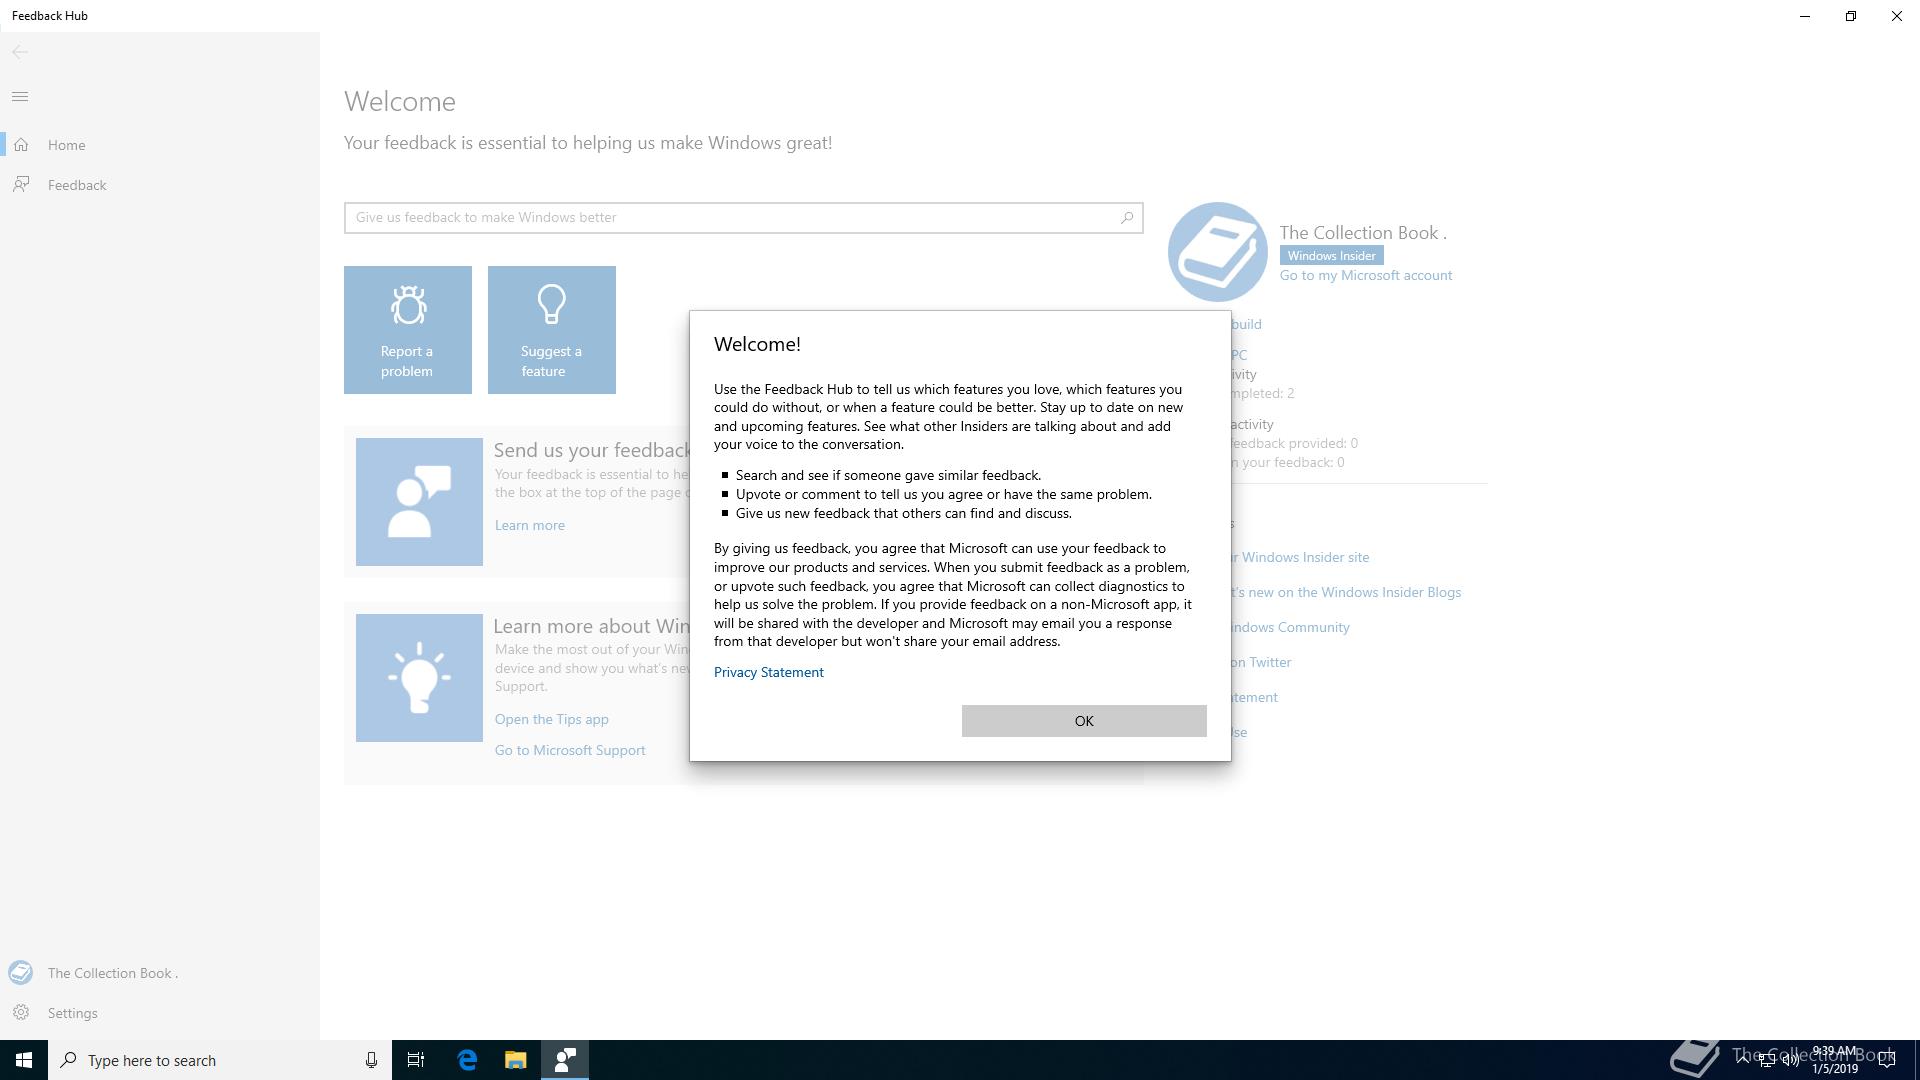Click the 'The Collection Book .' profile name

pyautogui.click(x=1363, y=233)
